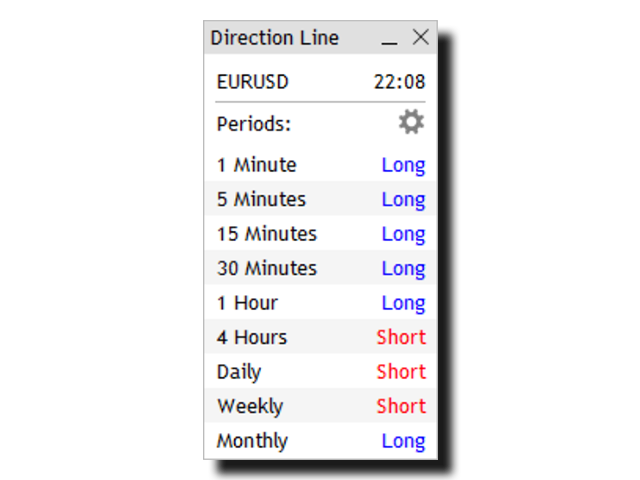
Task: Select the Weekly period row
Action: coord(321,406)
